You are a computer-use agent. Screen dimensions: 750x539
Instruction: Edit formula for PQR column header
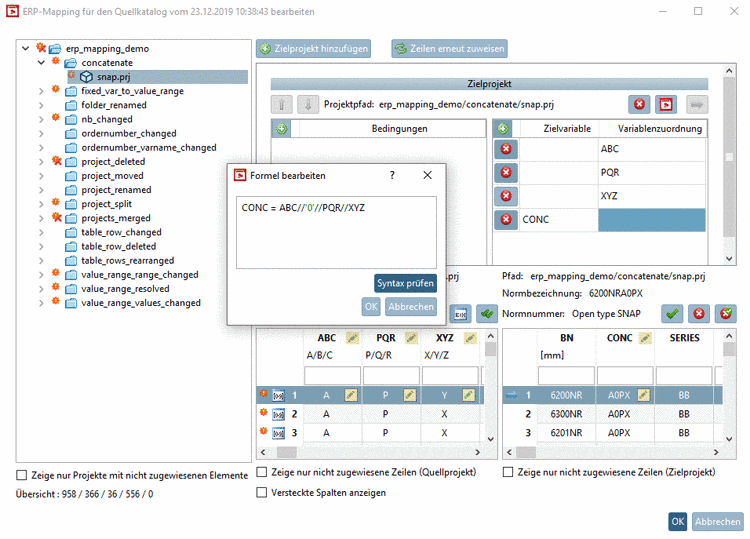[x=411, y=338]
